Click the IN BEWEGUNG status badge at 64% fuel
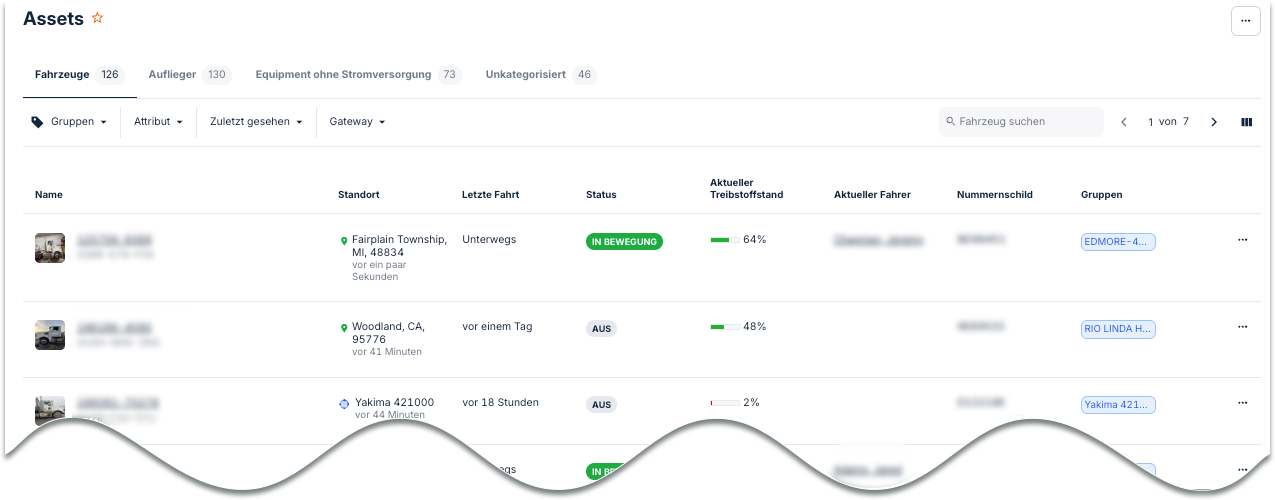The width and height of the screenshot is (1275, 500). (x=624, y=242)
